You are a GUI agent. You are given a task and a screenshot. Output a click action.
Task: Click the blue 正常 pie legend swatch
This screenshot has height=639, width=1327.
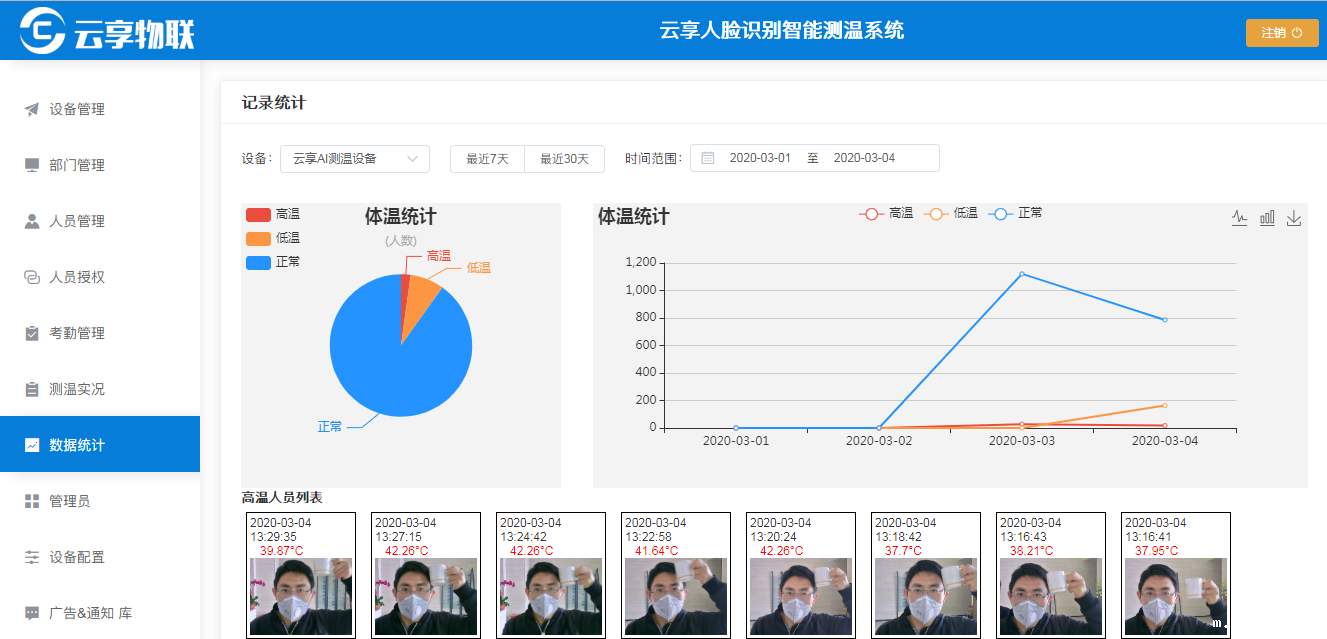click(x=258, y=262)
